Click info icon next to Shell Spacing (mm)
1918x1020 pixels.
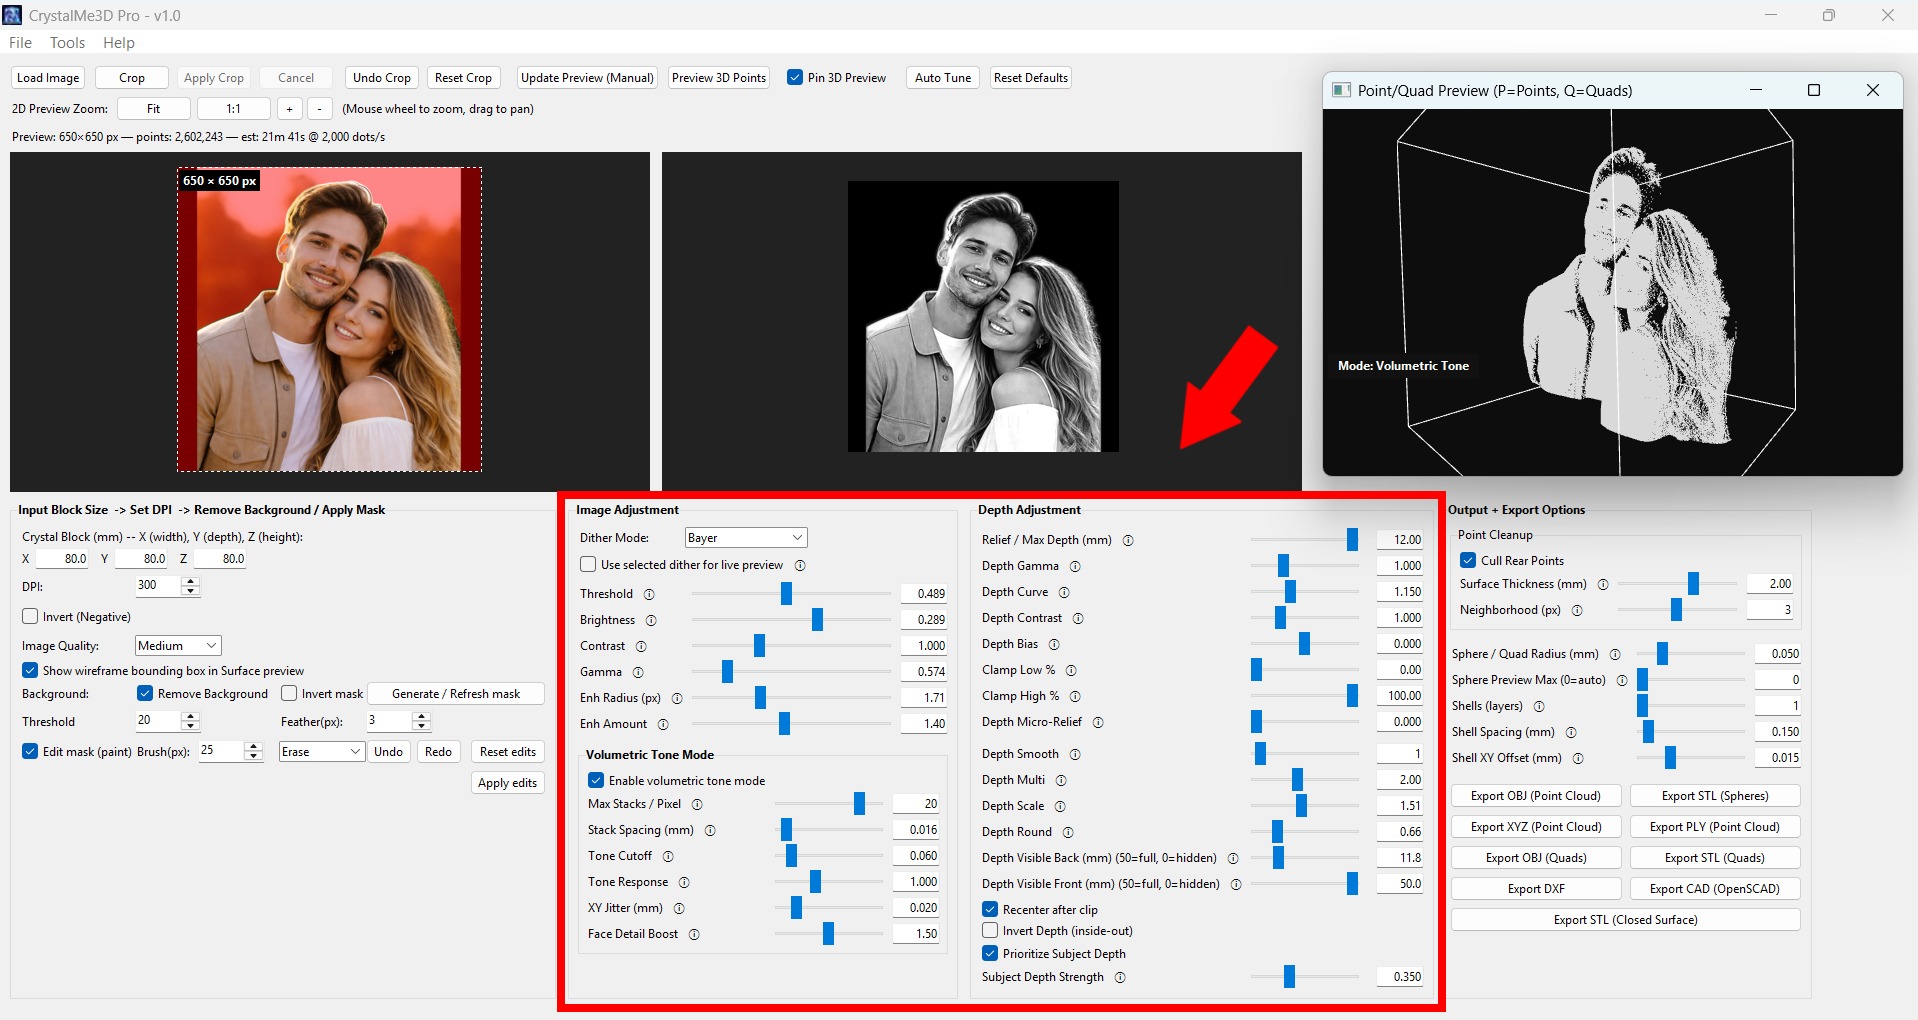[1571, 732]
